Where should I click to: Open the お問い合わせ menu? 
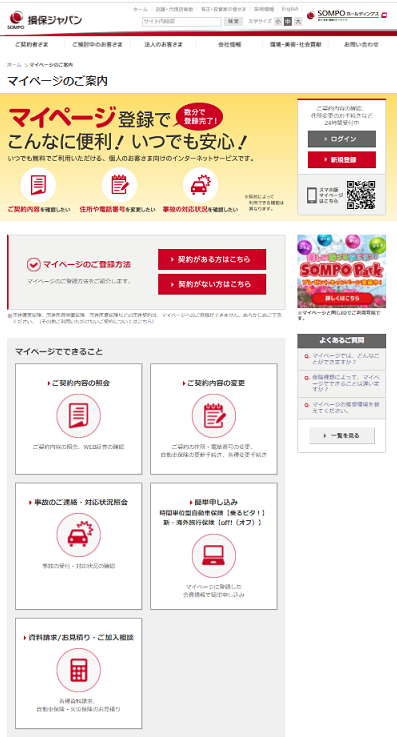[361, 45]
